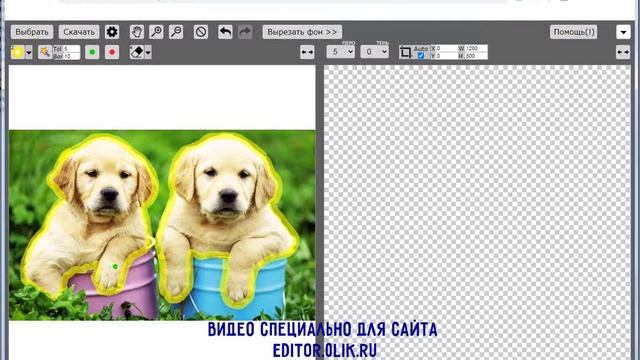Click the Tol tolerance field

(71, 49)
